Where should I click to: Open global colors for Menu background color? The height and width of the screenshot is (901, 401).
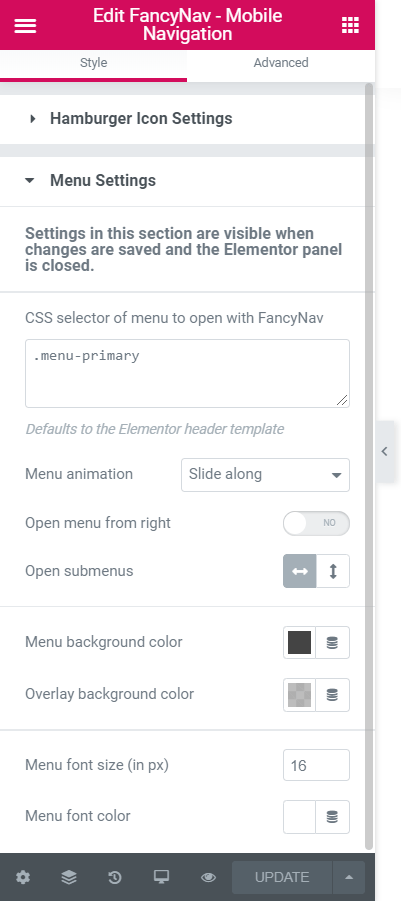point(332,642)
